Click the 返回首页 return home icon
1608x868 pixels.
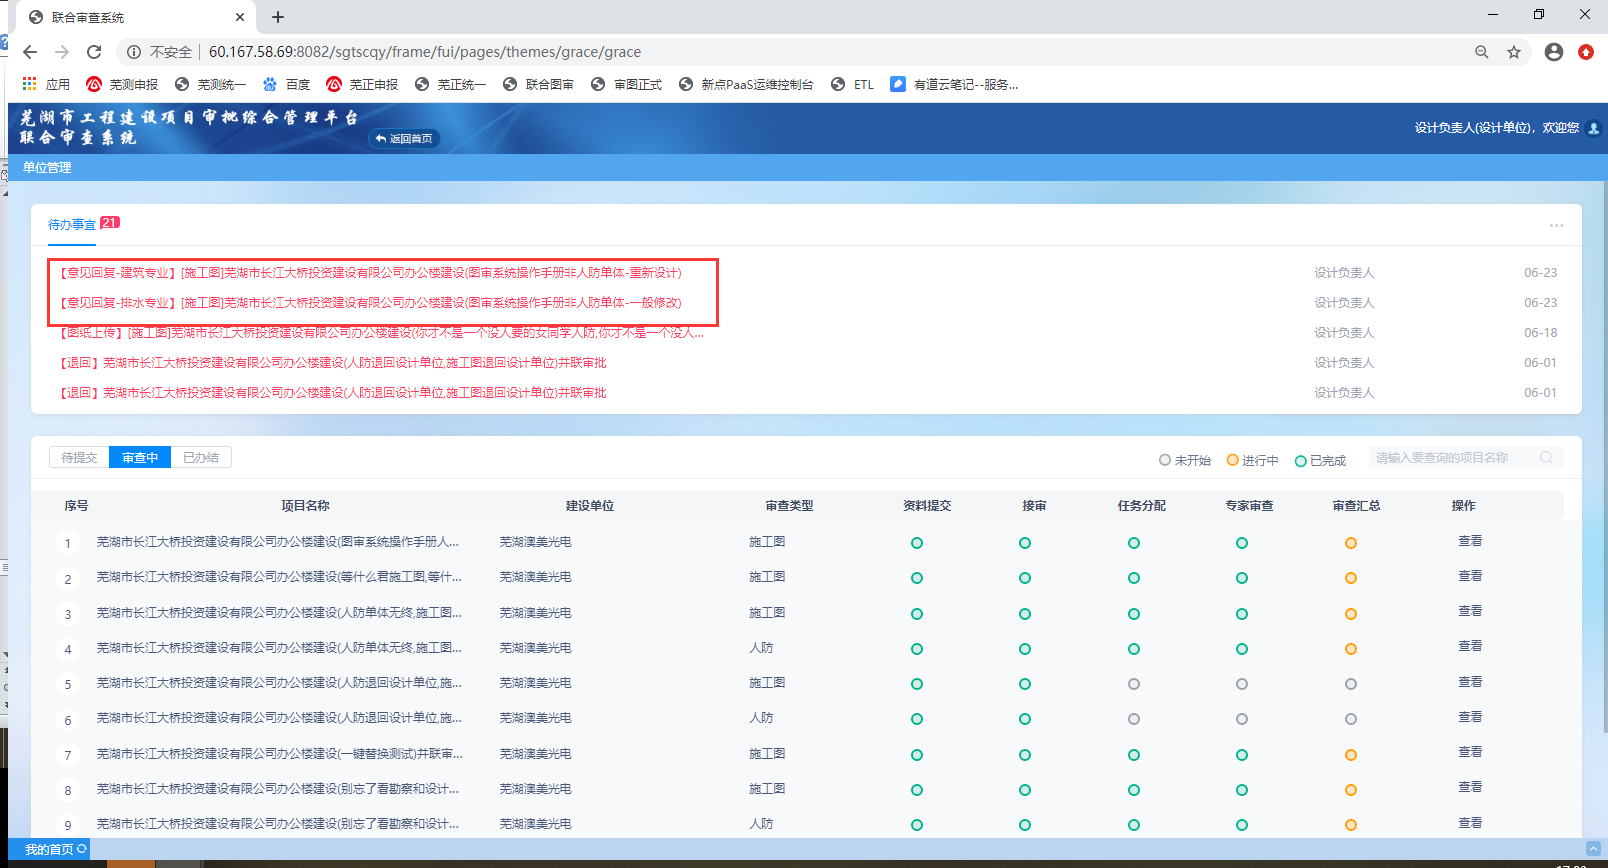[x=381, y=139]
